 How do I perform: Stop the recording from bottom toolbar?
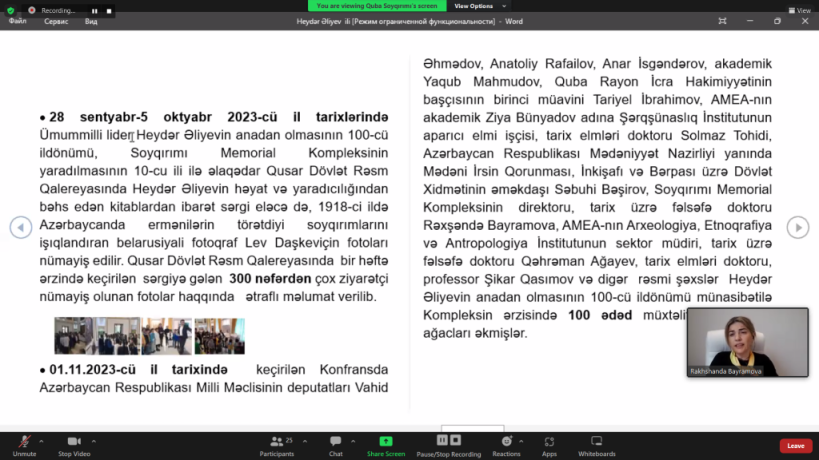point(455,440)
